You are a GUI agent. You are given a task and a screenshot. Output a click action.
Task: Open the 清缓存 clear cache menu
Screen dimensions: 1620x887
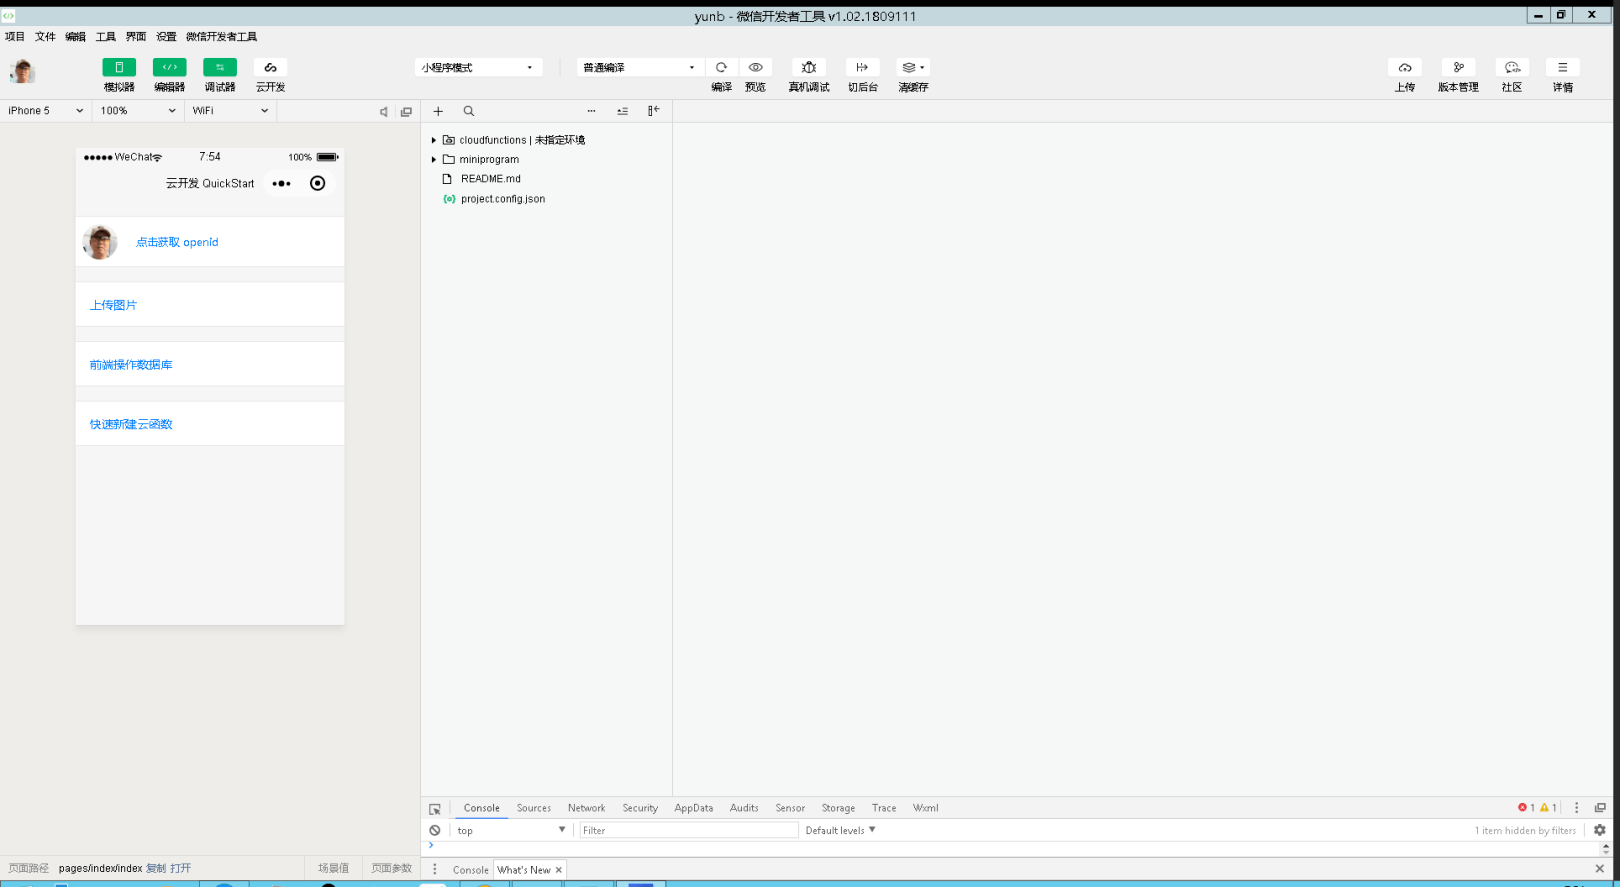coord(913,67)
